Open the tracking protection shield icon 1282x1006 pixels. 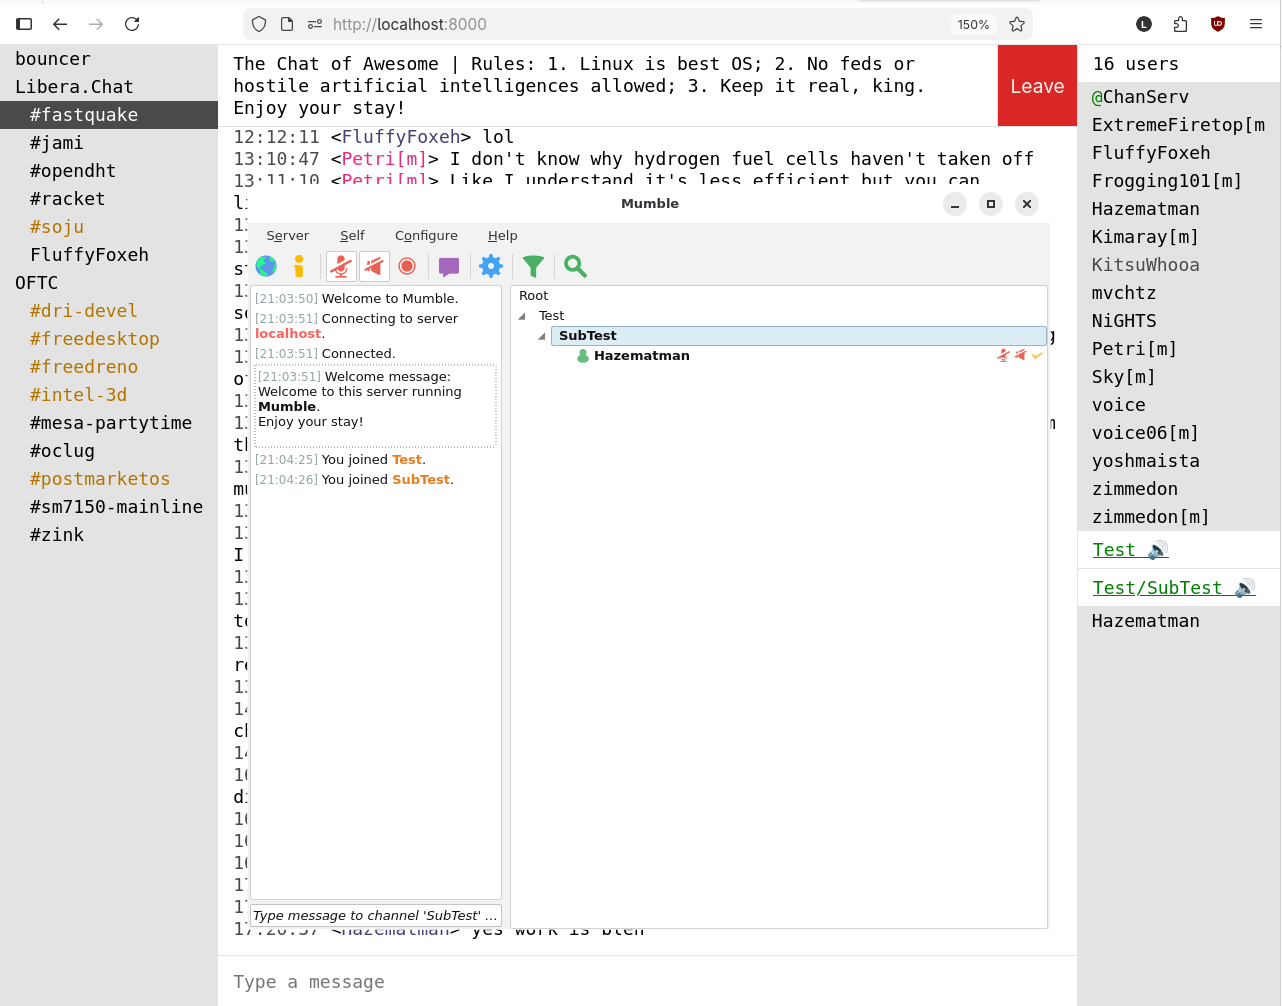259,24
